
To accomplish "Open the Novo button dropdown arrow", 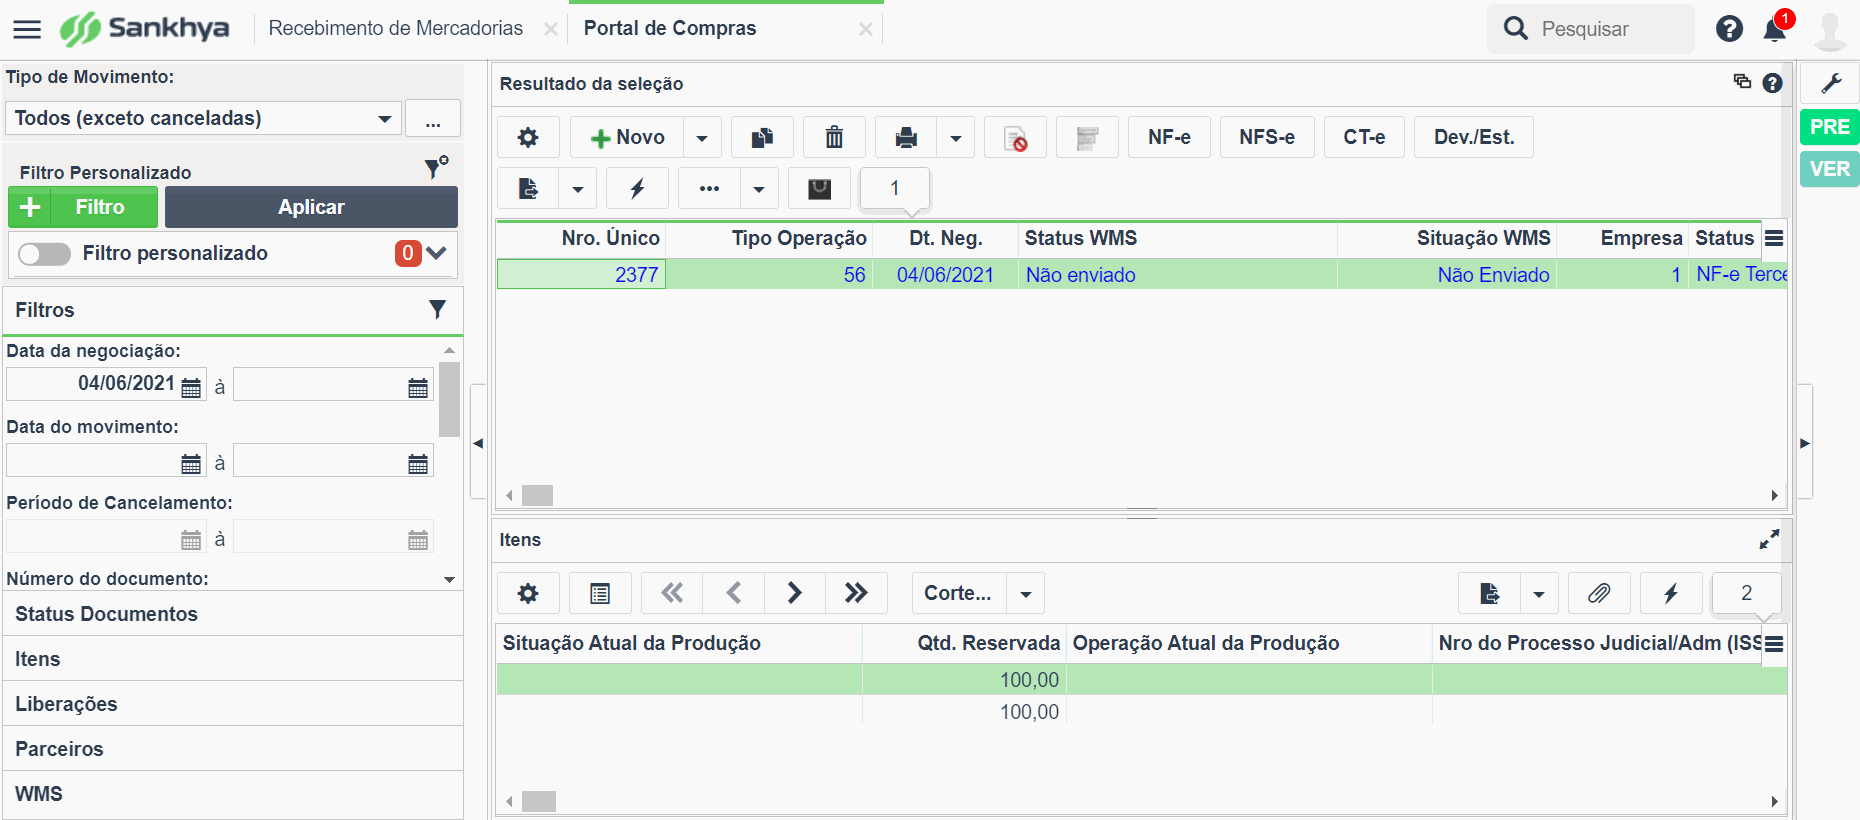I will tap(702, 137).
